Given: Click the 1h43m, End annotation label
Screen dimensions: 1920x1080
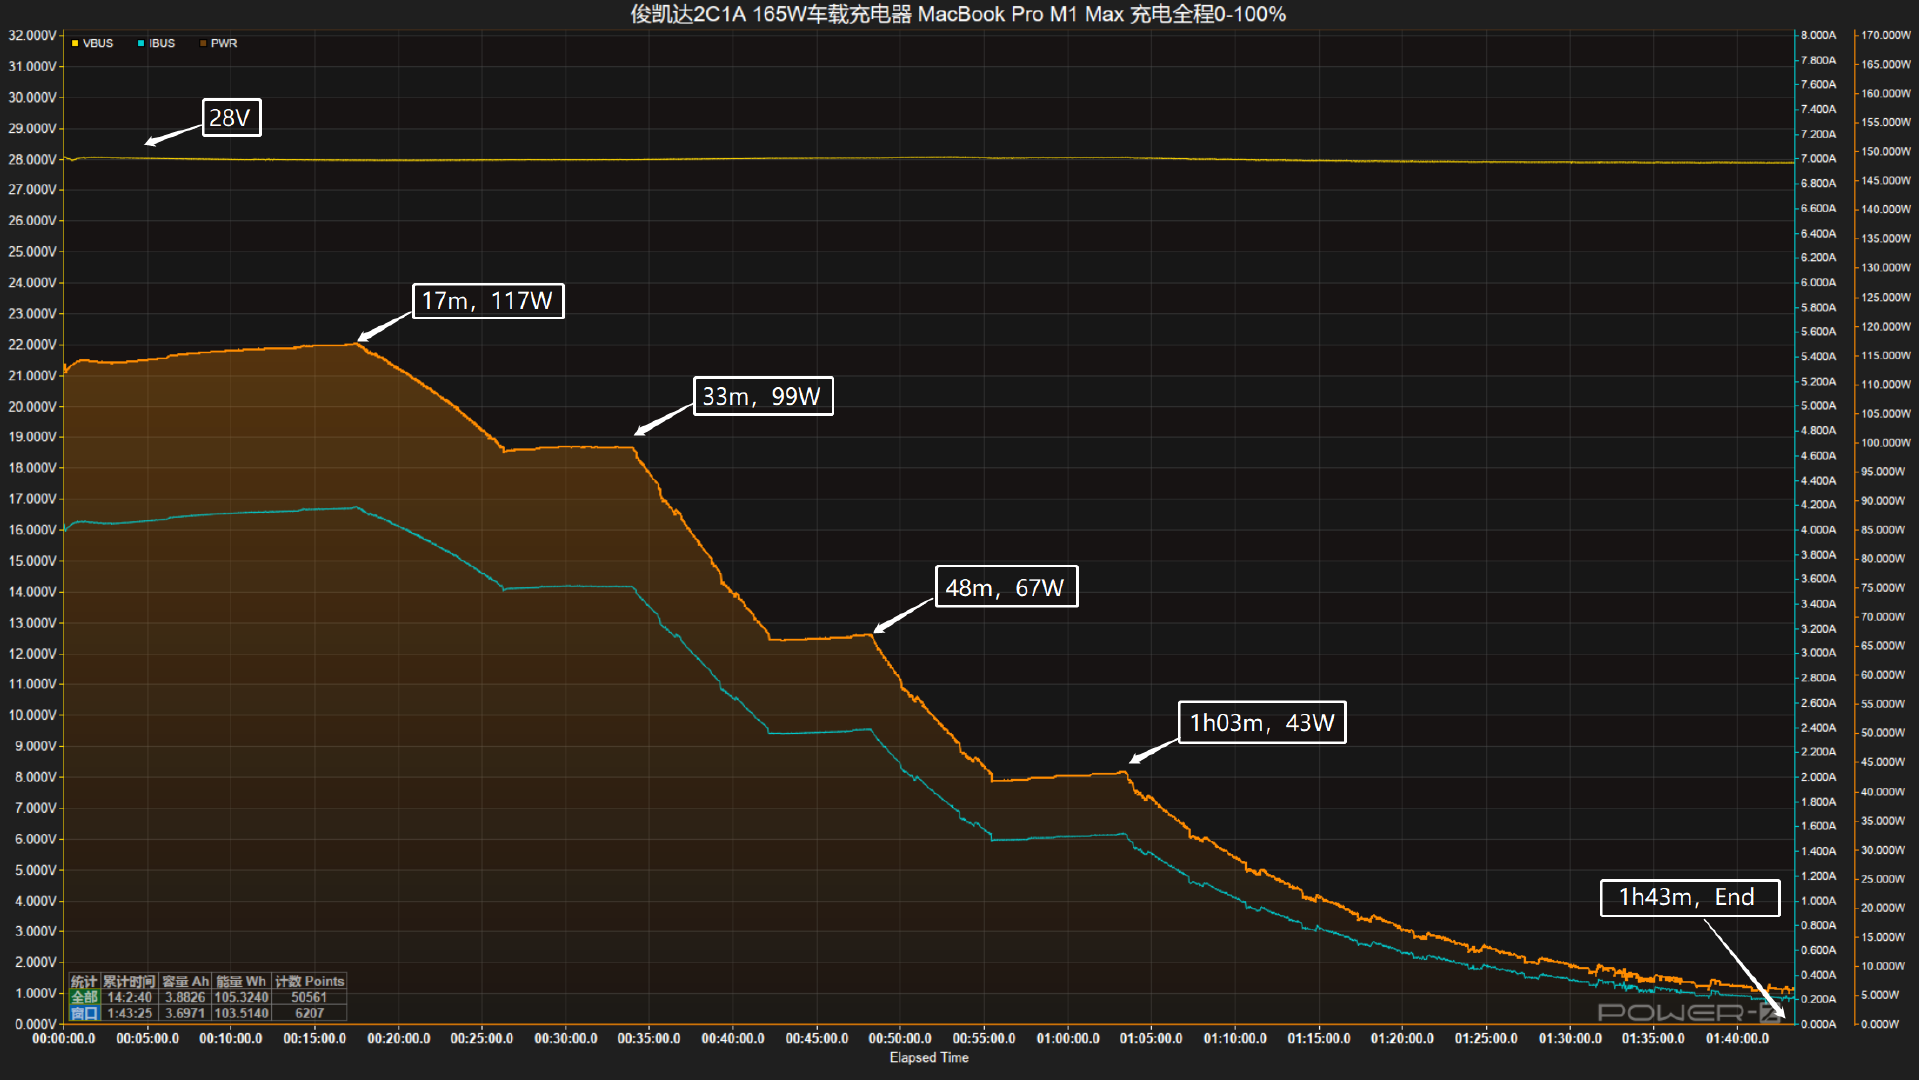Looking at the screenshot, I should coord(1689,897).
